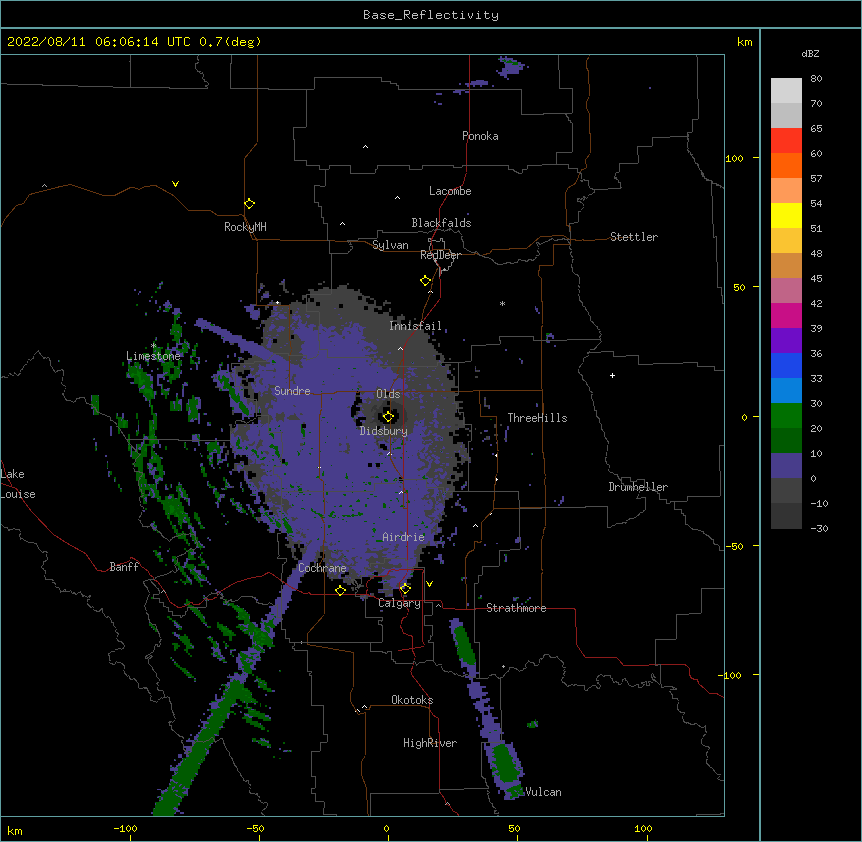862x842 pixels.
Task: Click the Calgary city label
Action: [399, 603]
